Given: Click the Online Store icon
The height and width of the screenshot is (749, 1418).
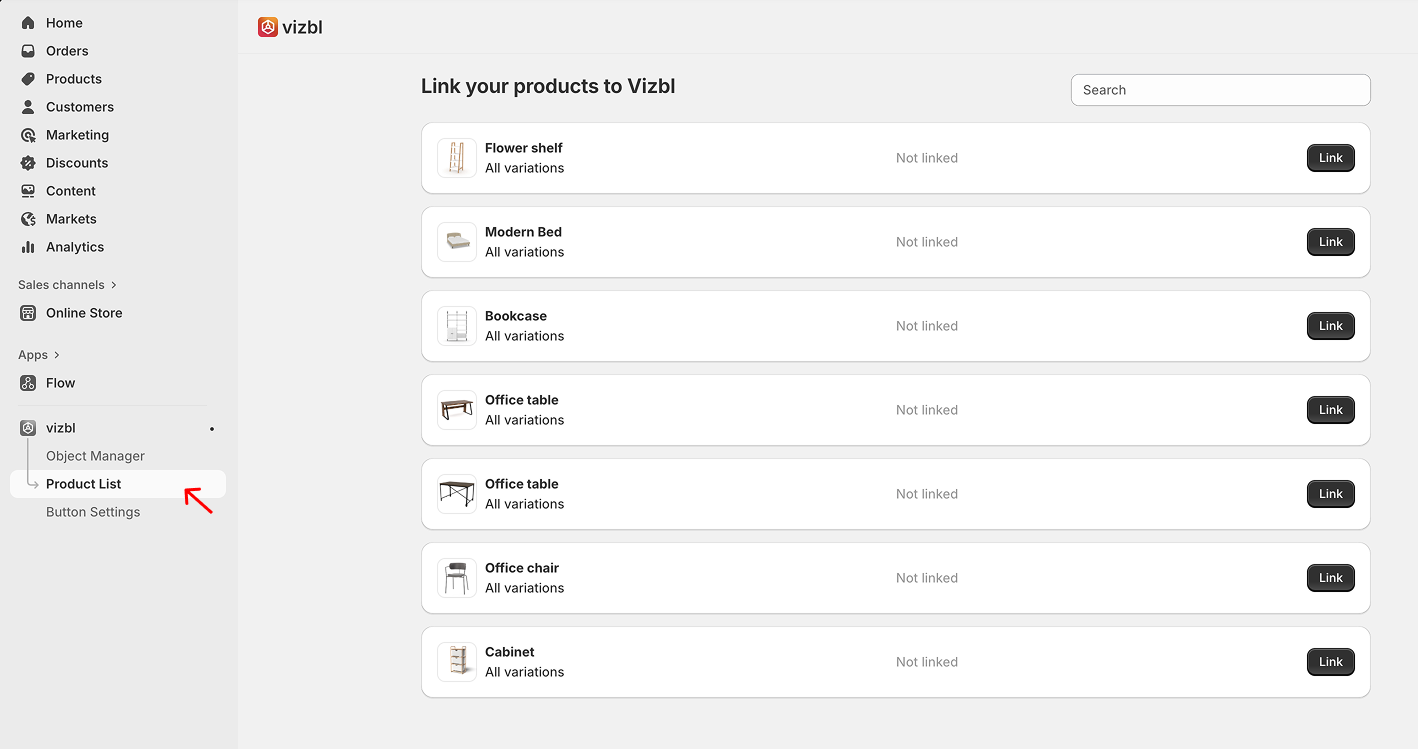Looking at the screenshot, I should (x=28, y=313).
